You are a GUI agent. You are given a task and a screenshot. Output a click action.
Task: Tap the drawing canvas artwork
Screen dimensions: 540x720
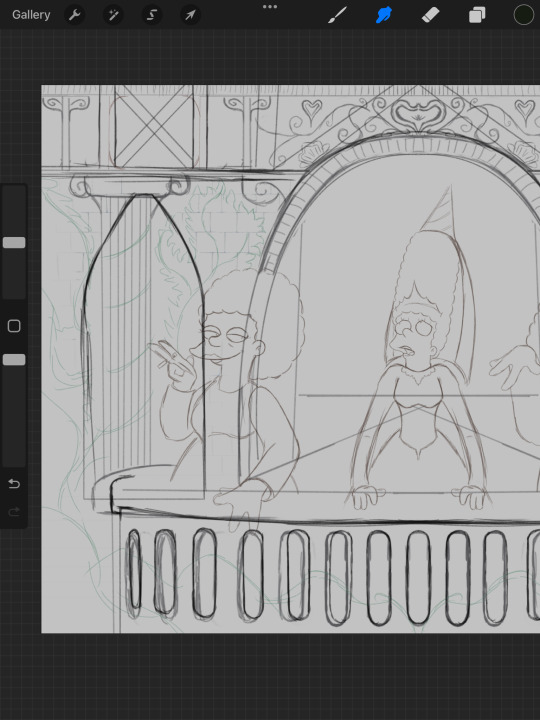click(291, 359)
